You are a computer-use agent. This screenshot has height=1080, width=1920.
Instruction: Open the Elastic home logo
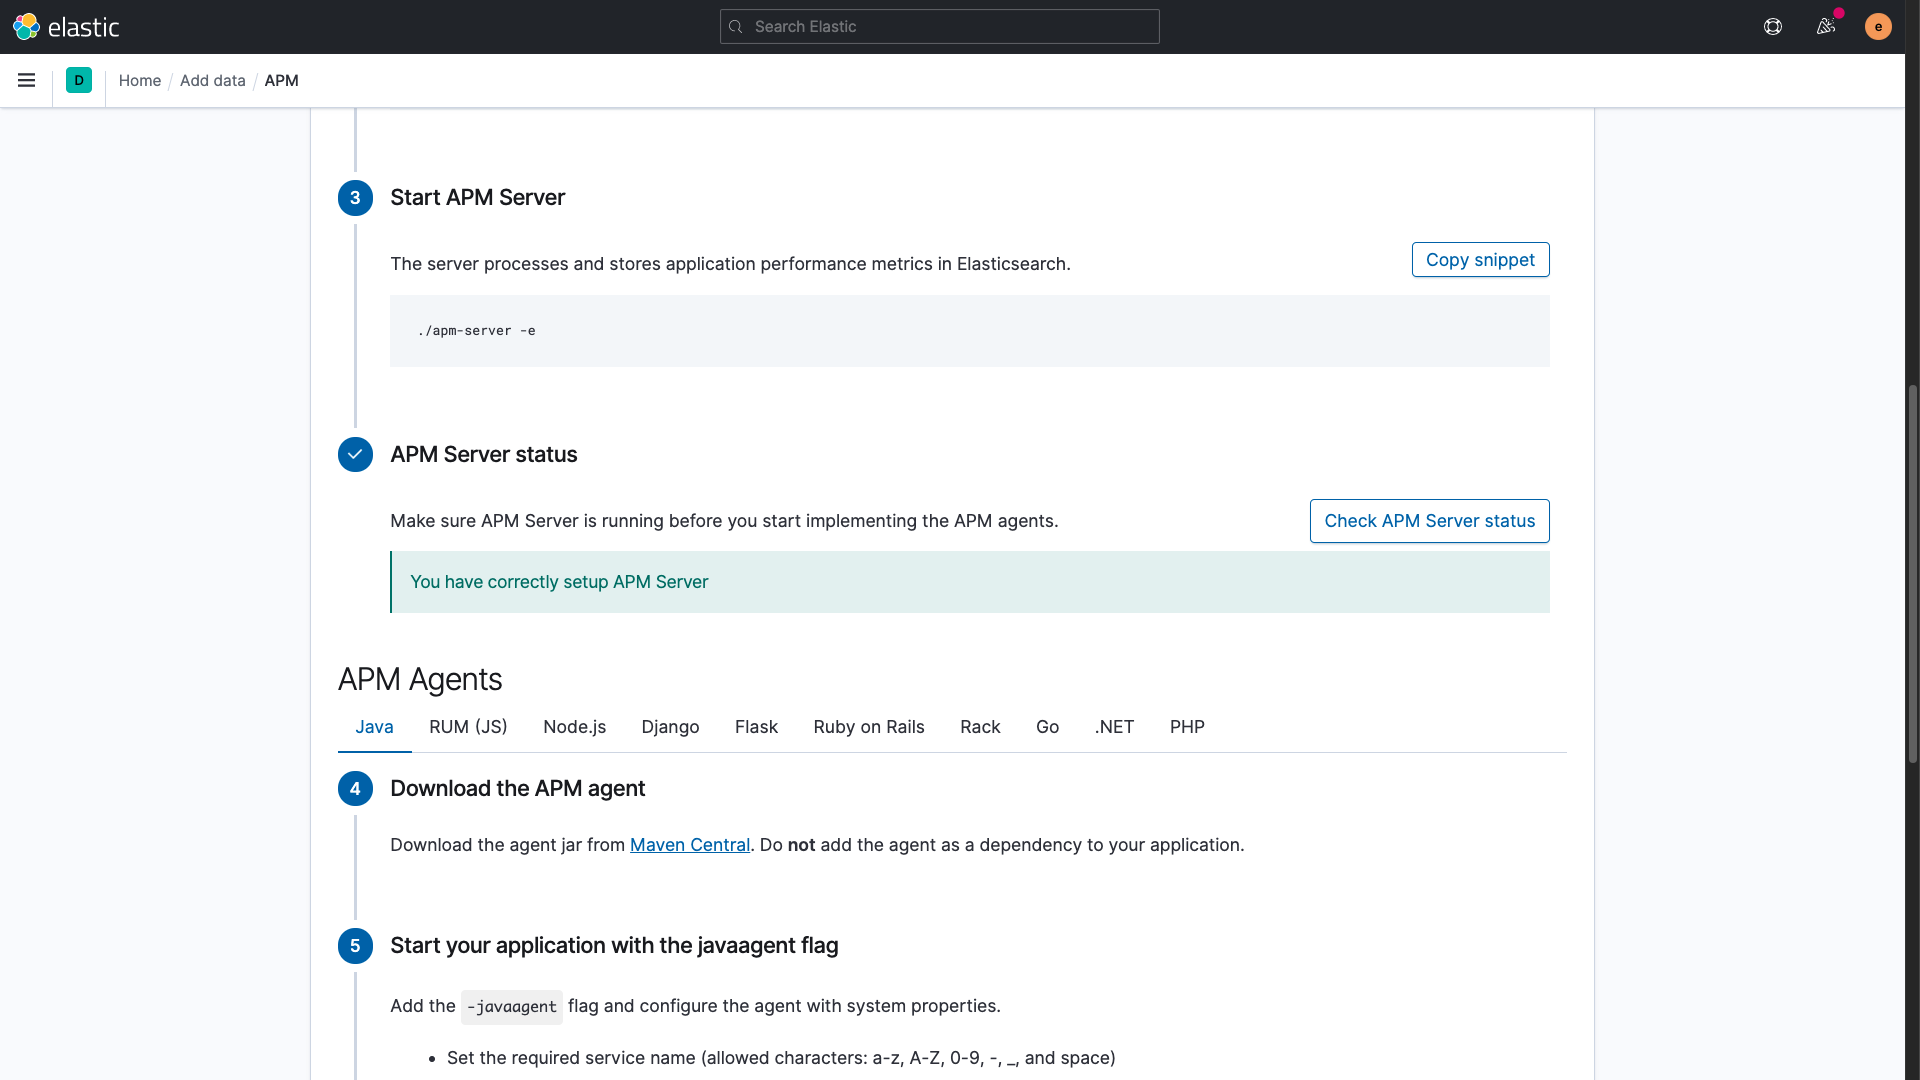pos(66,26)
